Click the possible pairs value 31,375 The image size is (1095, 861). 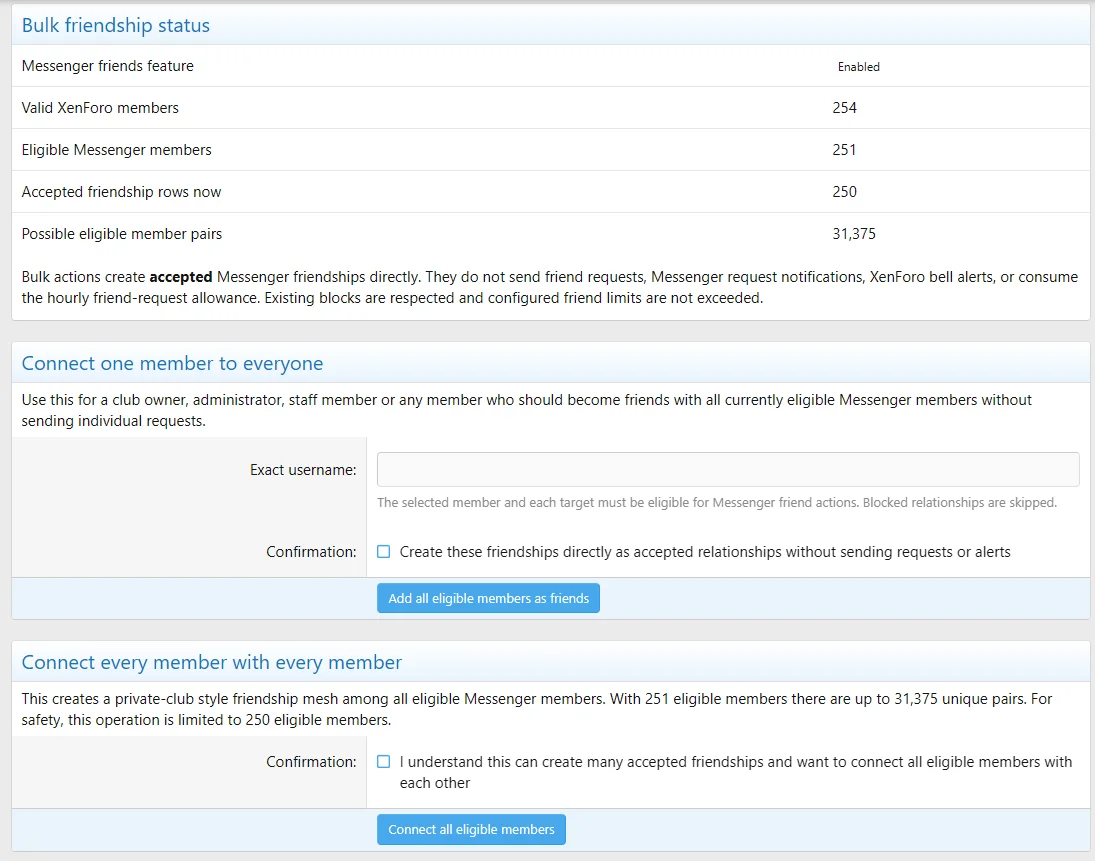pos(853,234)
